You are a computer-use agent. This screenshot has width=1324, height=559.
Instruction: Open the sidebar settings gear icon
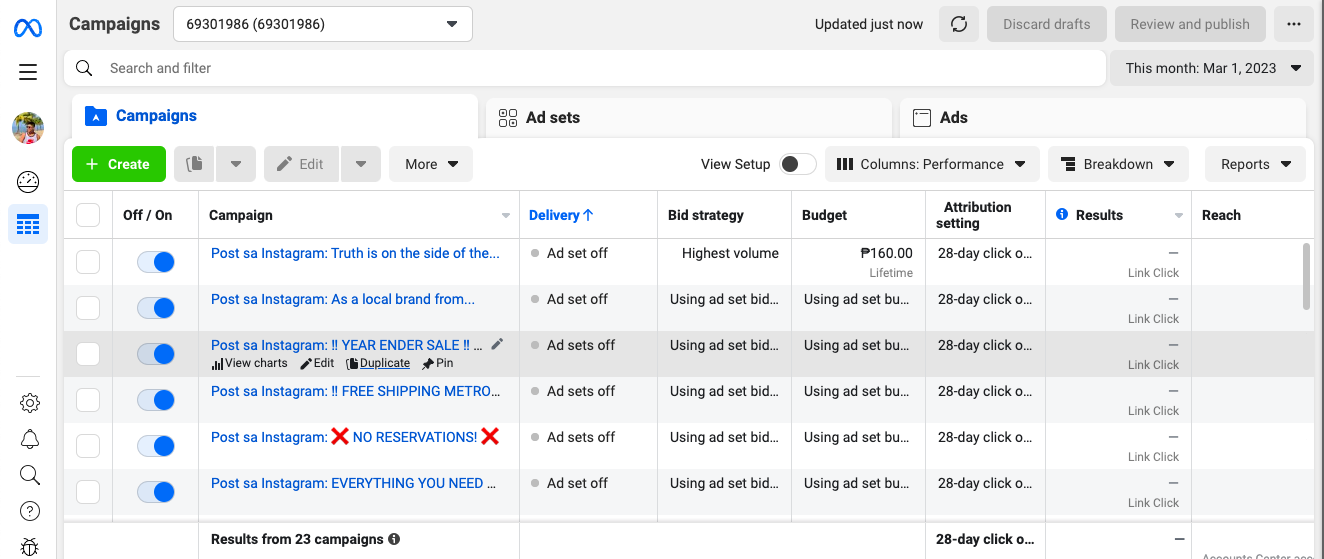[x=30, y=403]
